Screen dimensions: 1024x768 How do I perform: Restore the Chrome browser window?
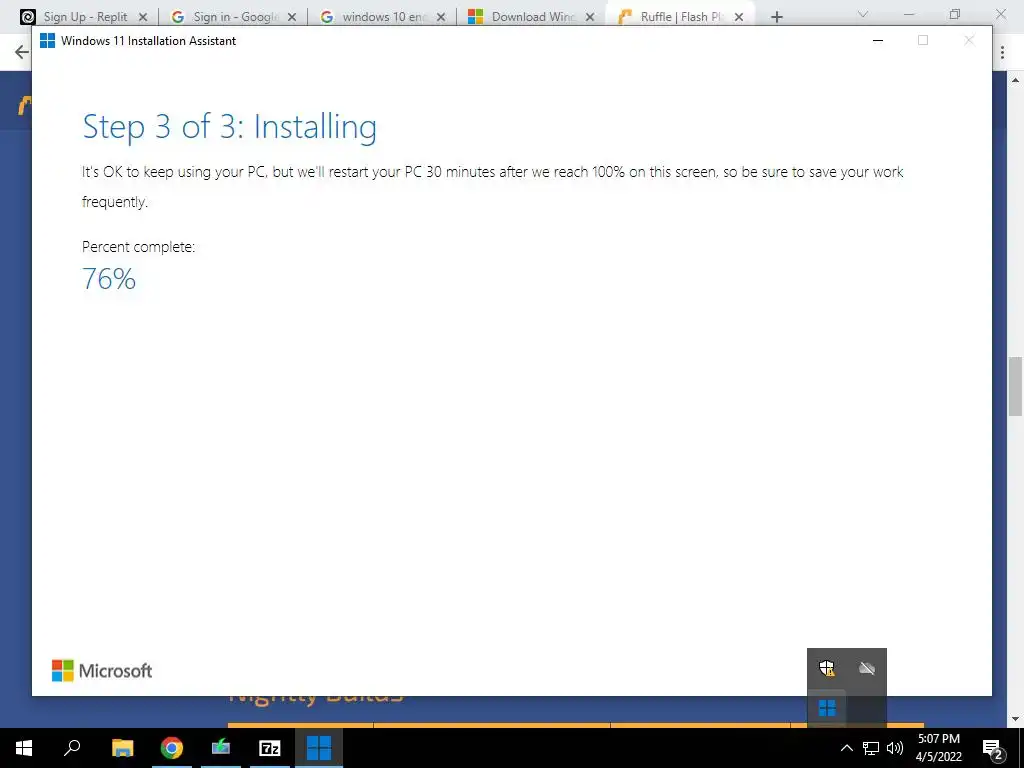(955, 14)
